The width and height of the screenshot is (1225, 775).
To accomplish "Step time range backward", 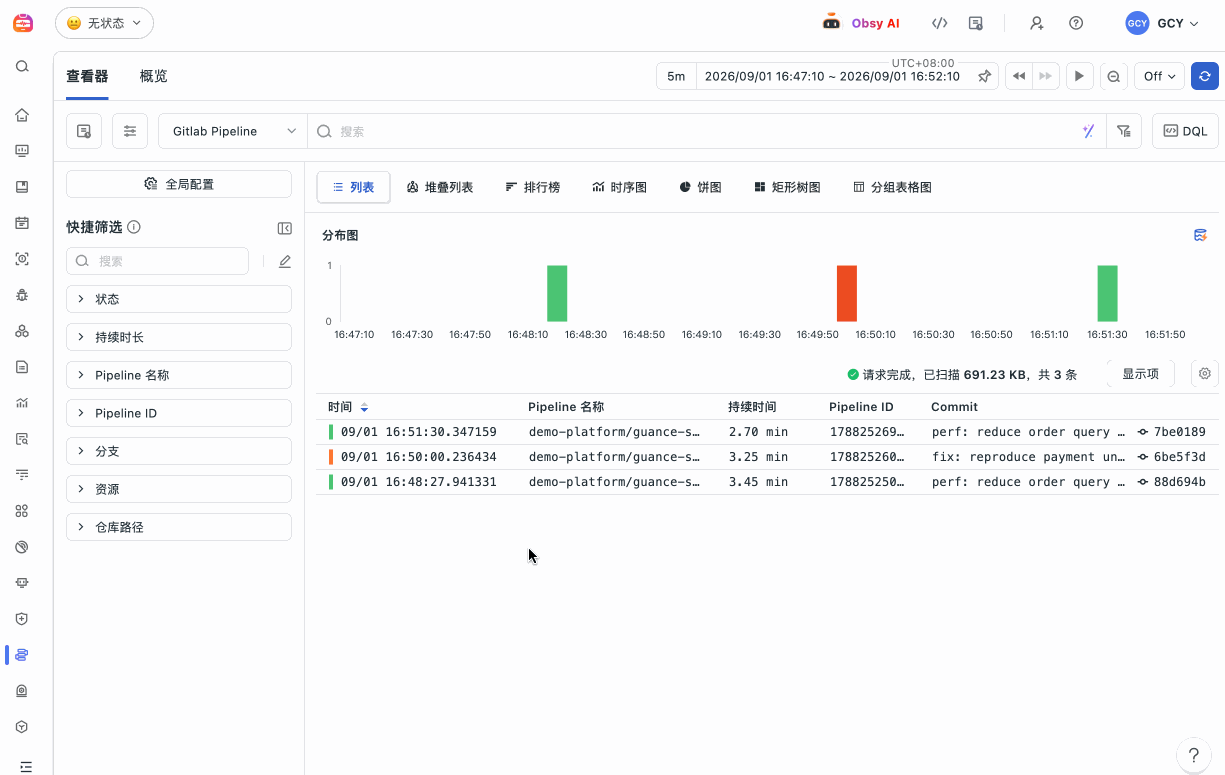I will (1019, 76).
